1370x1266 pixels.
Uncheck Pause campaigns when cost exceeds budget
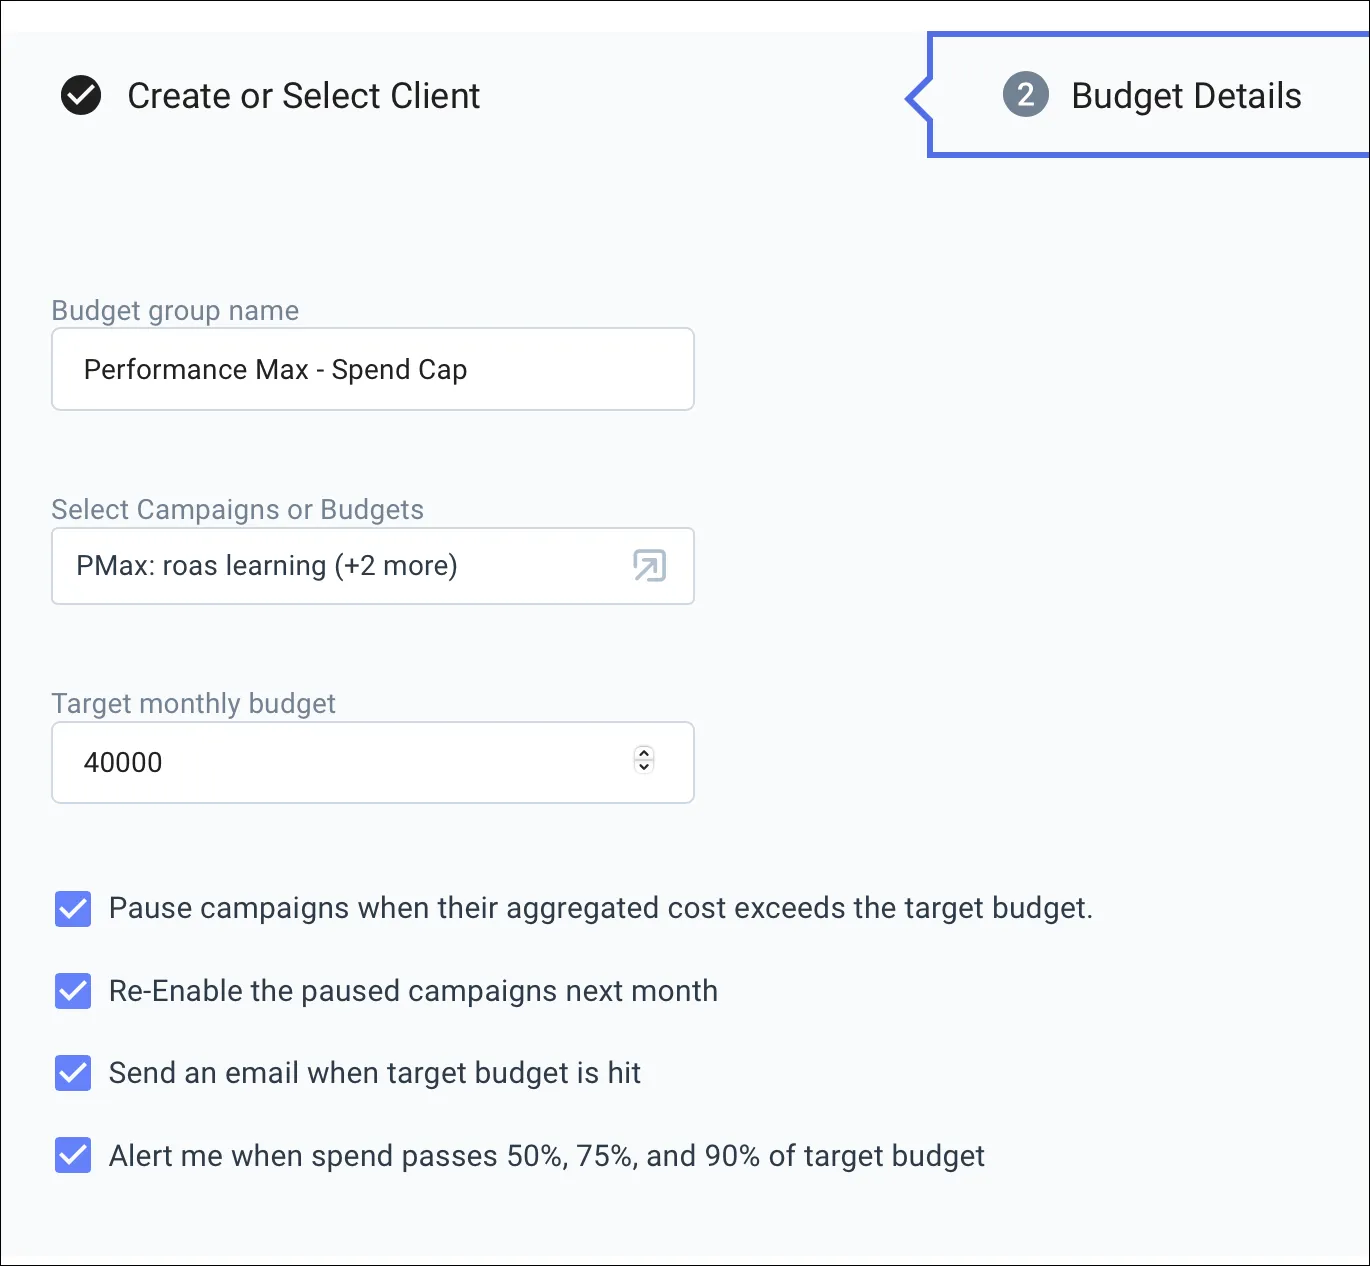pyautogui.click(x=73, y=909)
